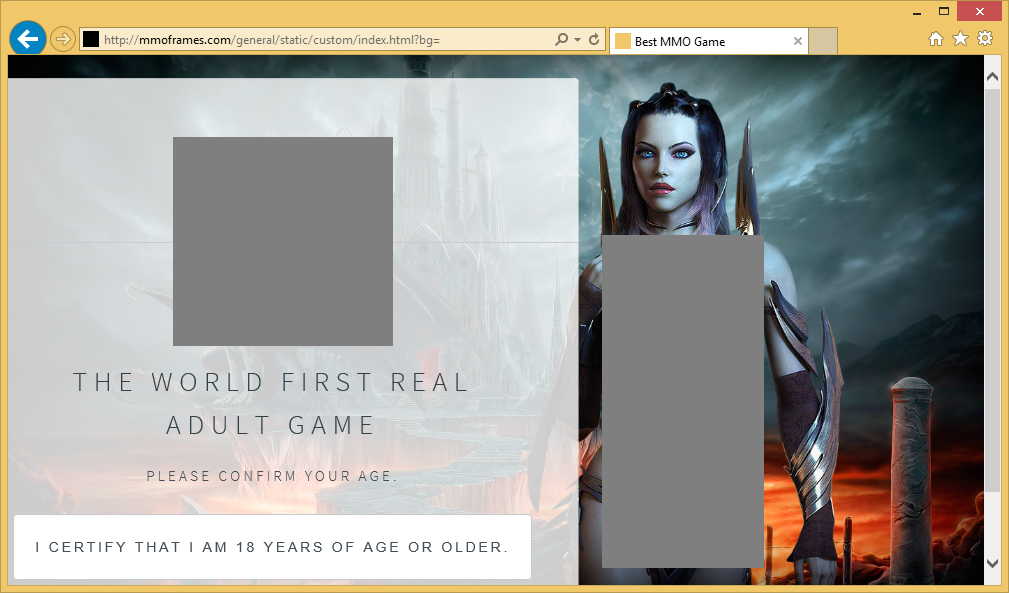
Task: Click the scrollbar up arrow
Action: 992,76
